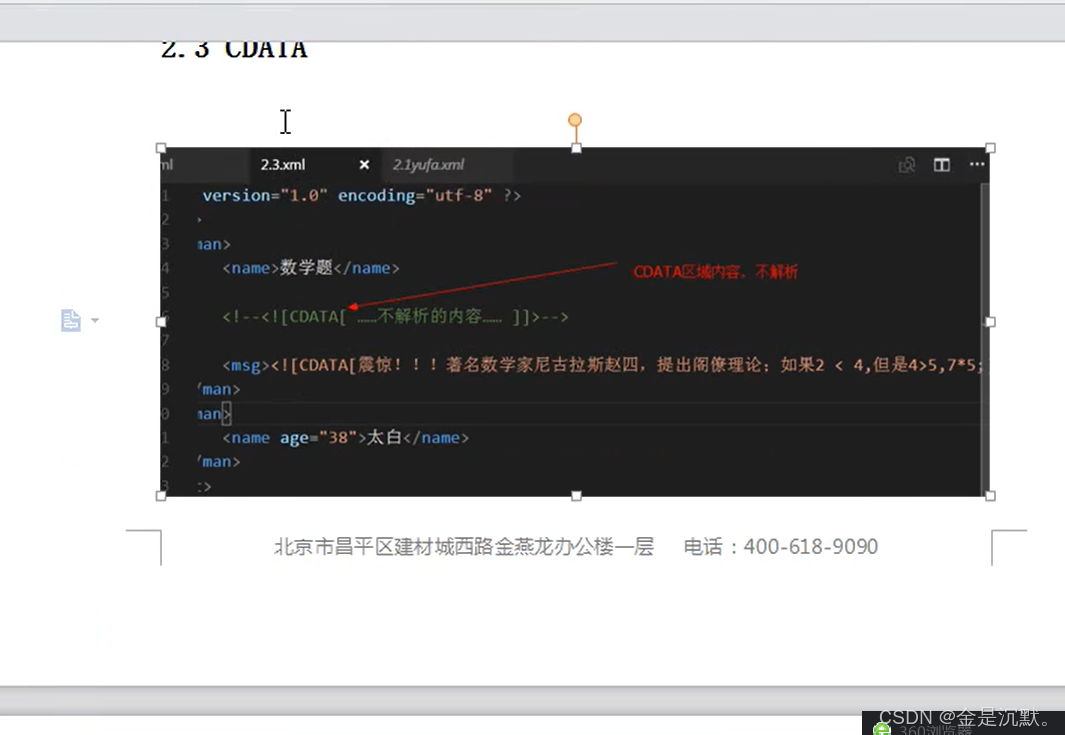The width and height of the screenshot is (1065, 735).
Task: Click the bottom-right corner handle of the picture
Action: pos(990,496)
